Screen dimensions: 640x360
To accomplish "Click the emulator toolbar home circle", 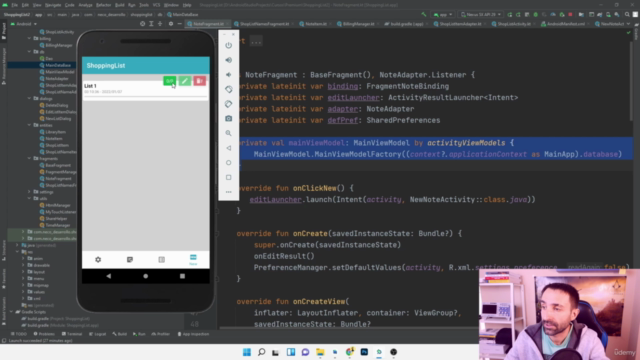I will pyautogui.click(x=229, y=162).
